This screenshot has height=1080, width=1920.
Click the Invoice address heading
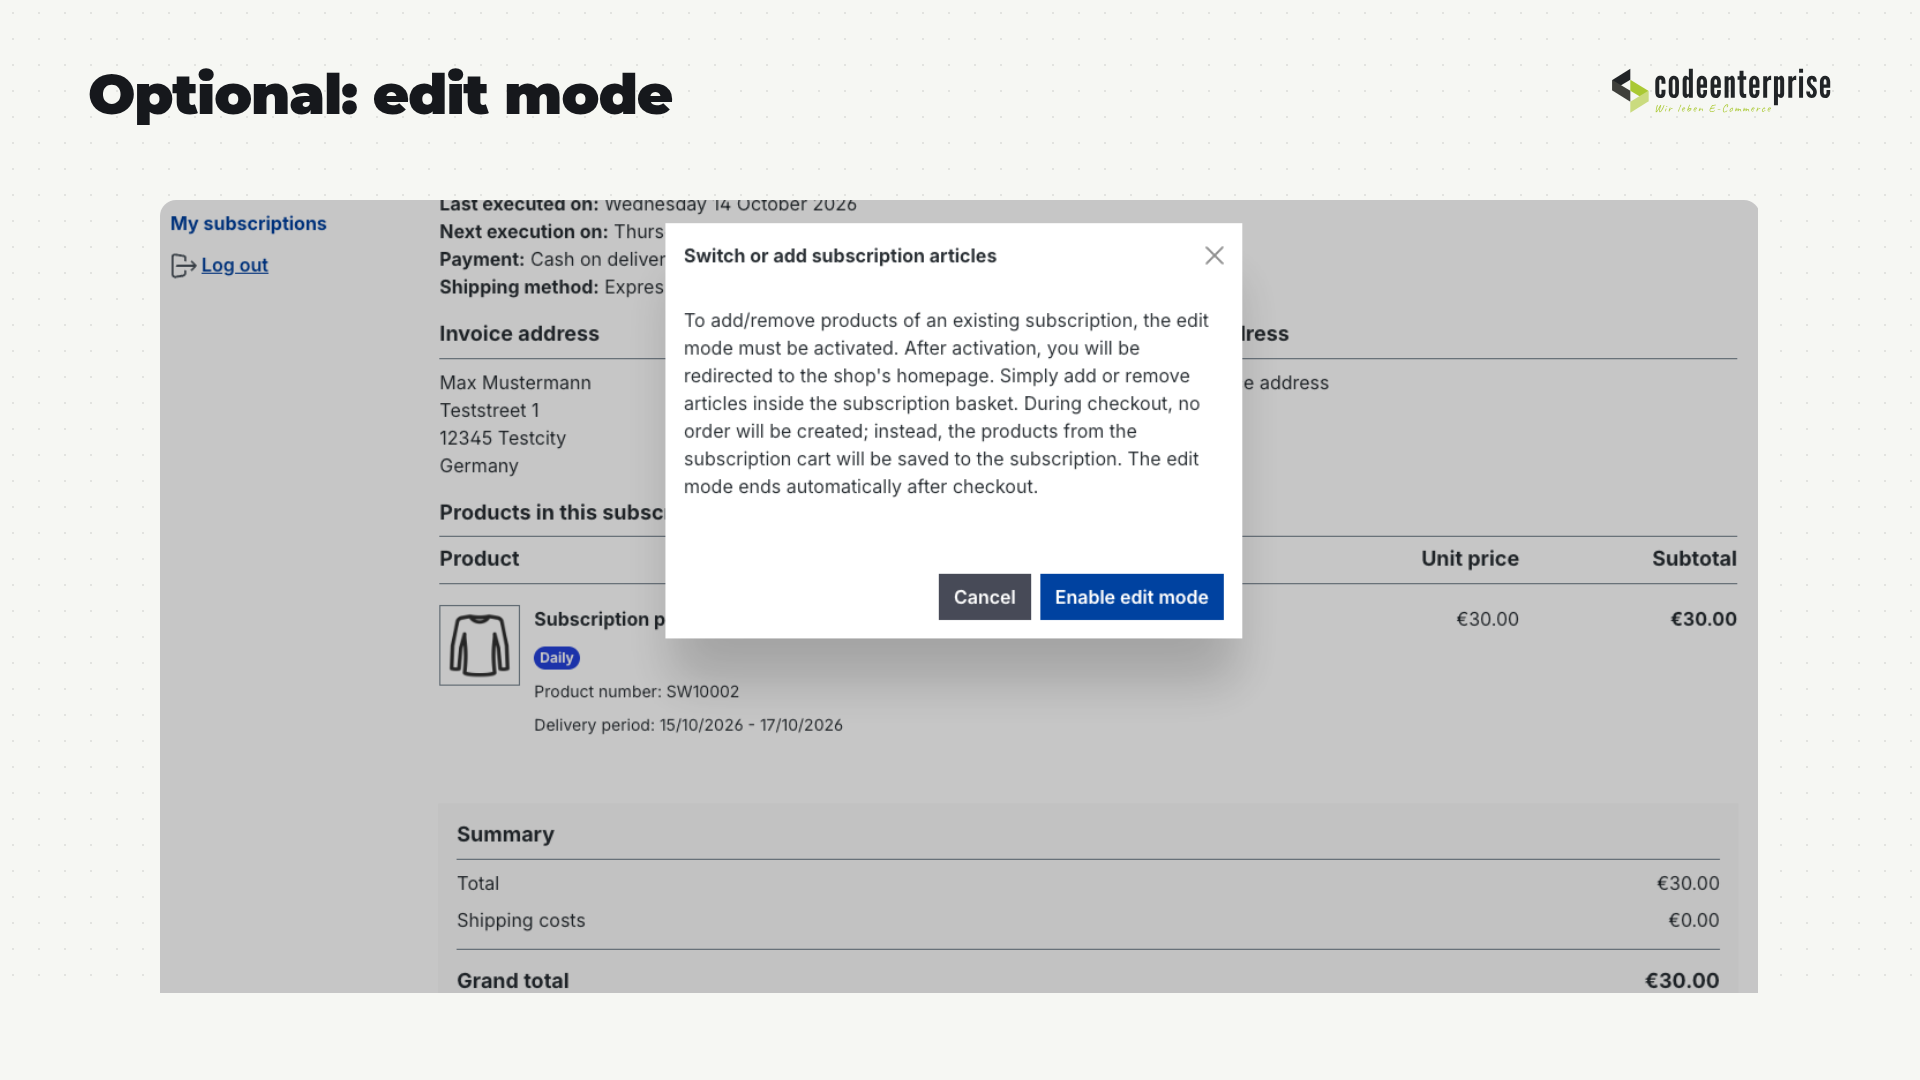tap(519, 334)
